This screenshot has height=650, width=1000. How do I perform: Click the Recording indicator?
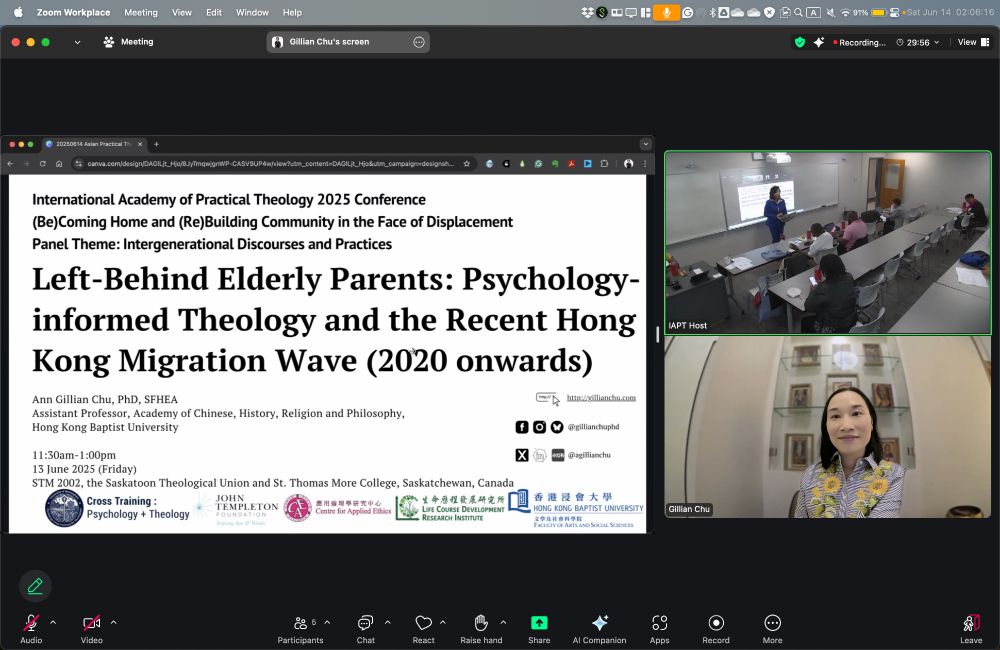860,42
